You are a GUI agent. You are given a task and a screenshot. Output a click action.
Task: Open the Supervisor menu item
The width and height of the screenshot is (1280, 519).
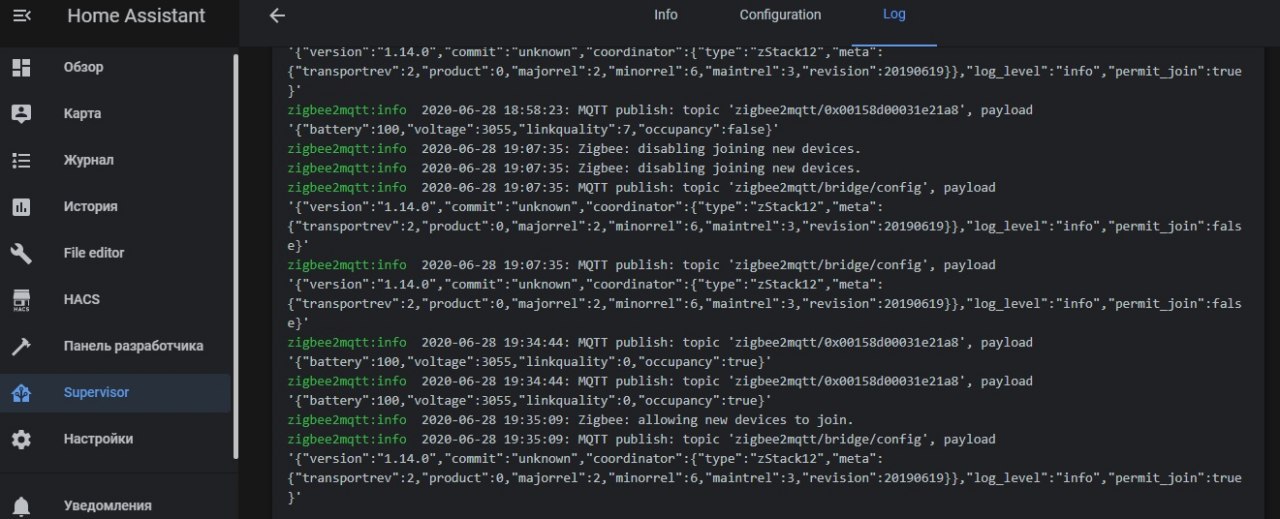115,392
